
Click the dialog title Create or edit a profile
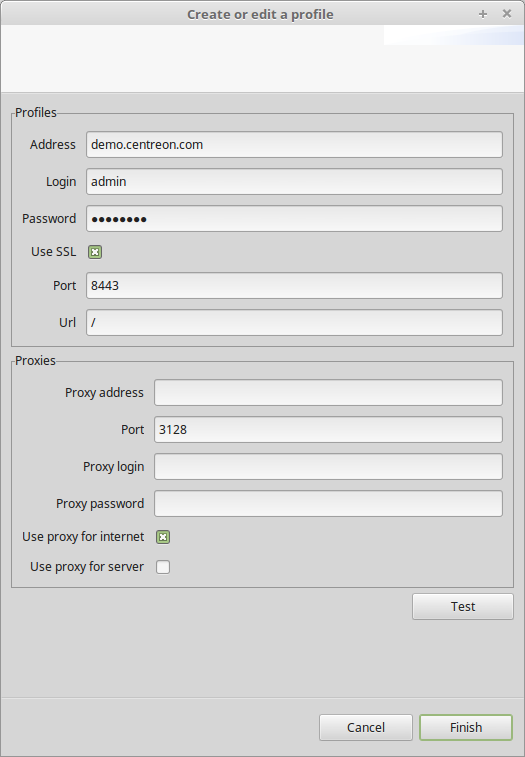[x=260, y=14]
